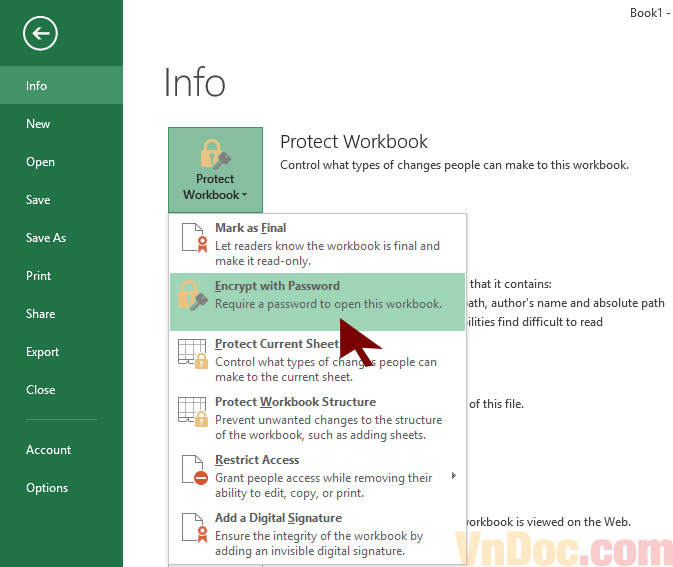Select the Info tab in sidebar
The height and width of the screenshot is (567, 673).
(61, 85)
